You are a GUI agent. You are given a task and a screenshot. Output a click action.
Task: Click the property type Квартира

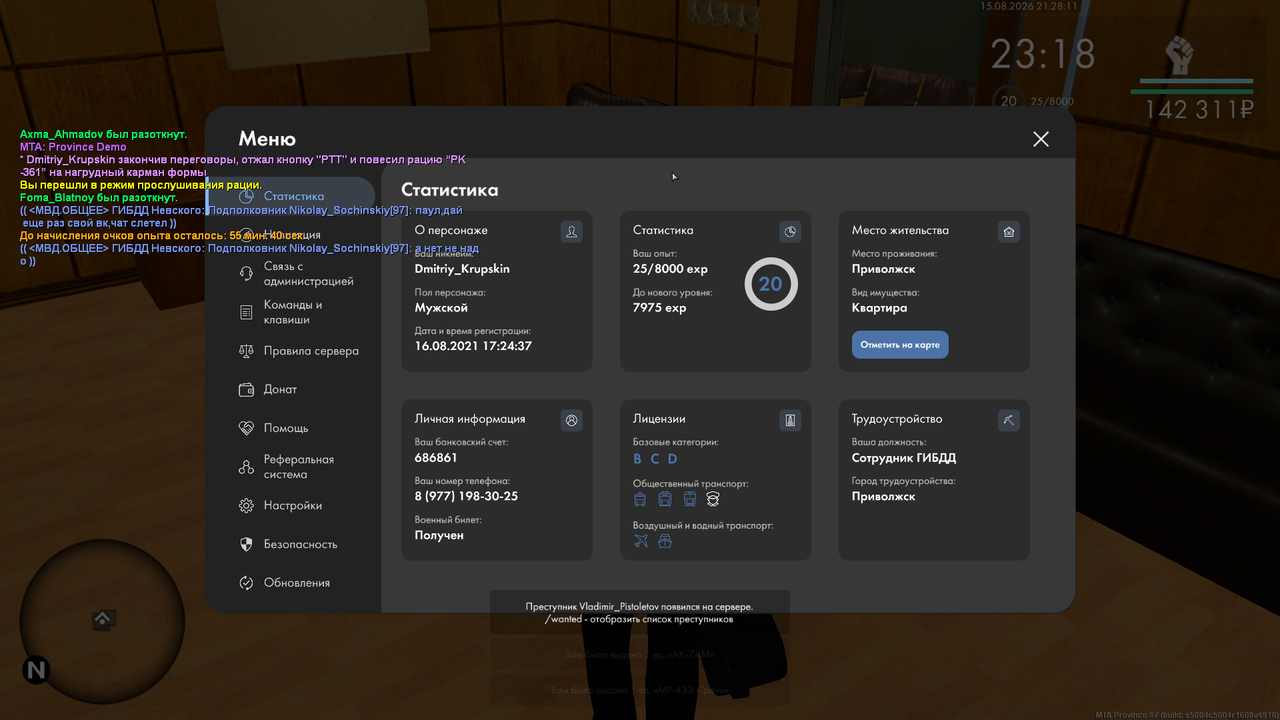(x=880, y=308)
